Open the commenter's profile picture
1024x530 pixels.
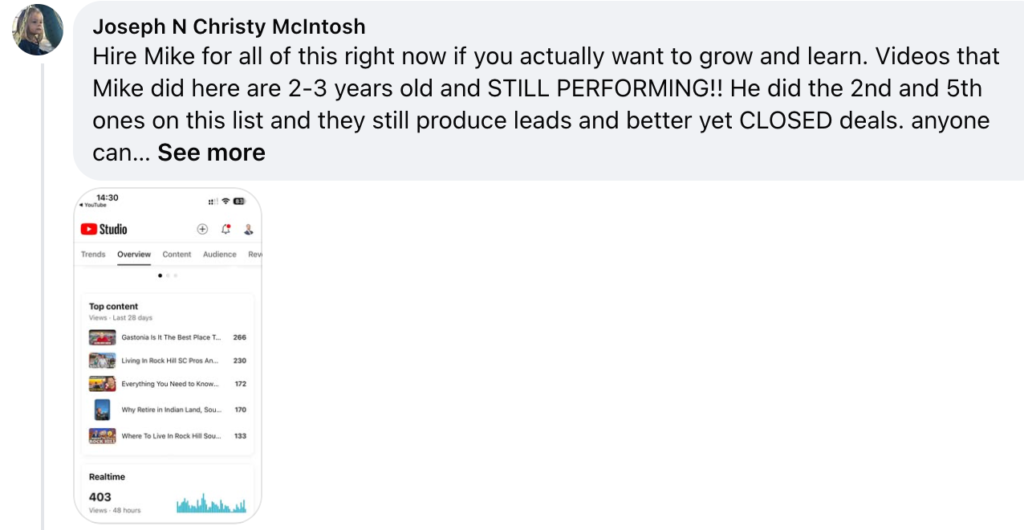click(x=37, y=29)
